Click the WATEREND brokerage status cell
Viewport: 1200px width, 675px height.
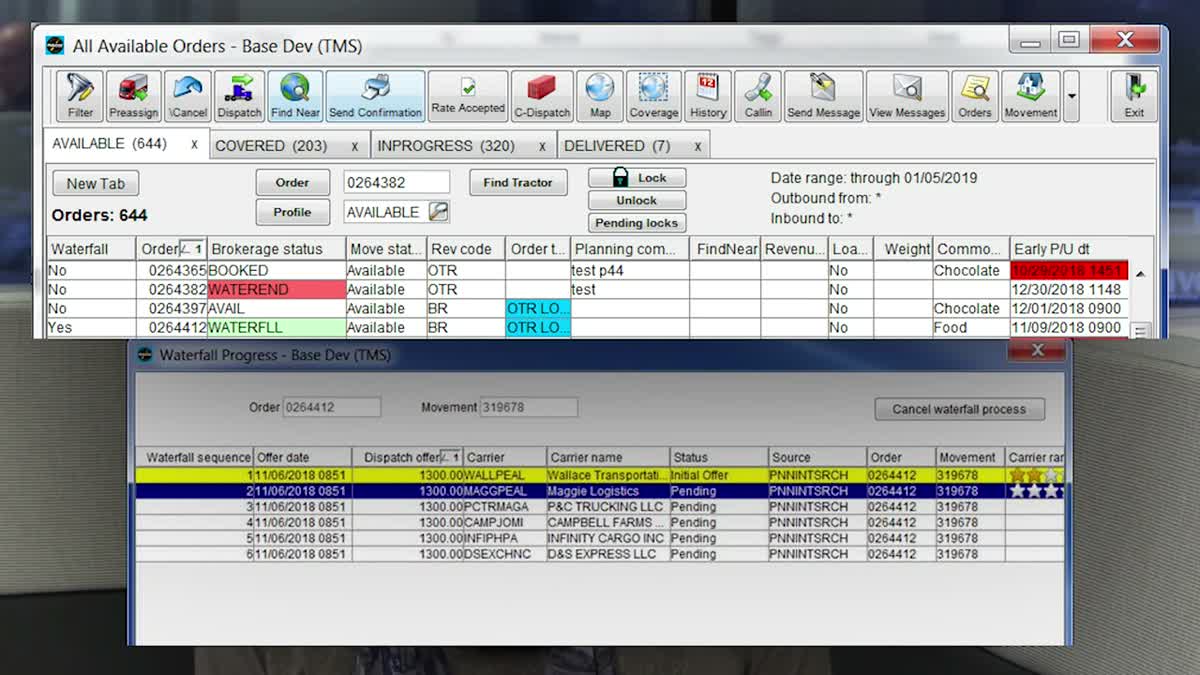[x=277, y=290]
